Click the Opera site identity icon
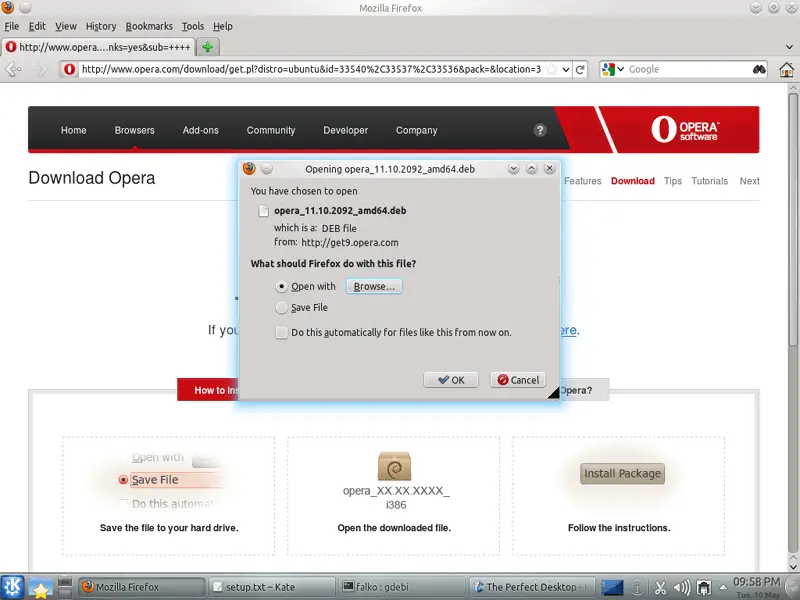 pos(69,69)
